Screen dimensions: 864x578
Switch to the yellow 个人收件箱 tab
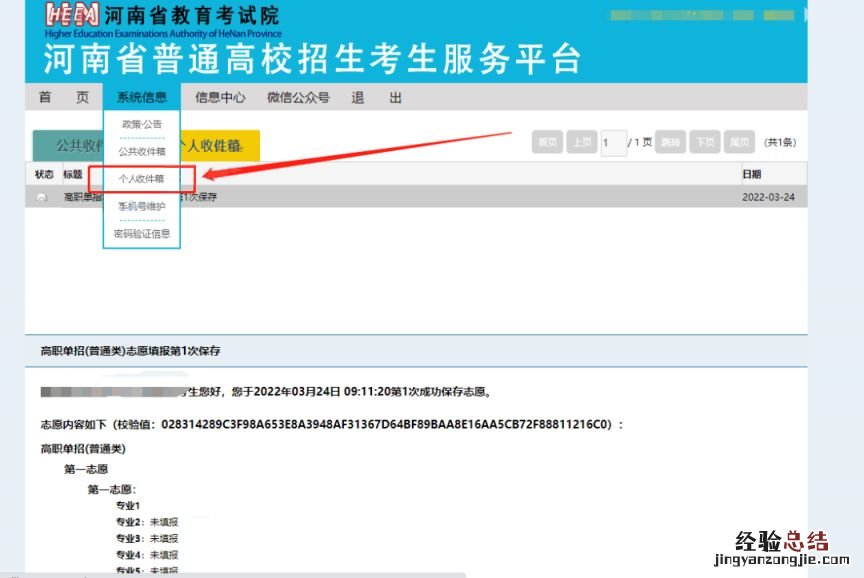pos(220,145)
